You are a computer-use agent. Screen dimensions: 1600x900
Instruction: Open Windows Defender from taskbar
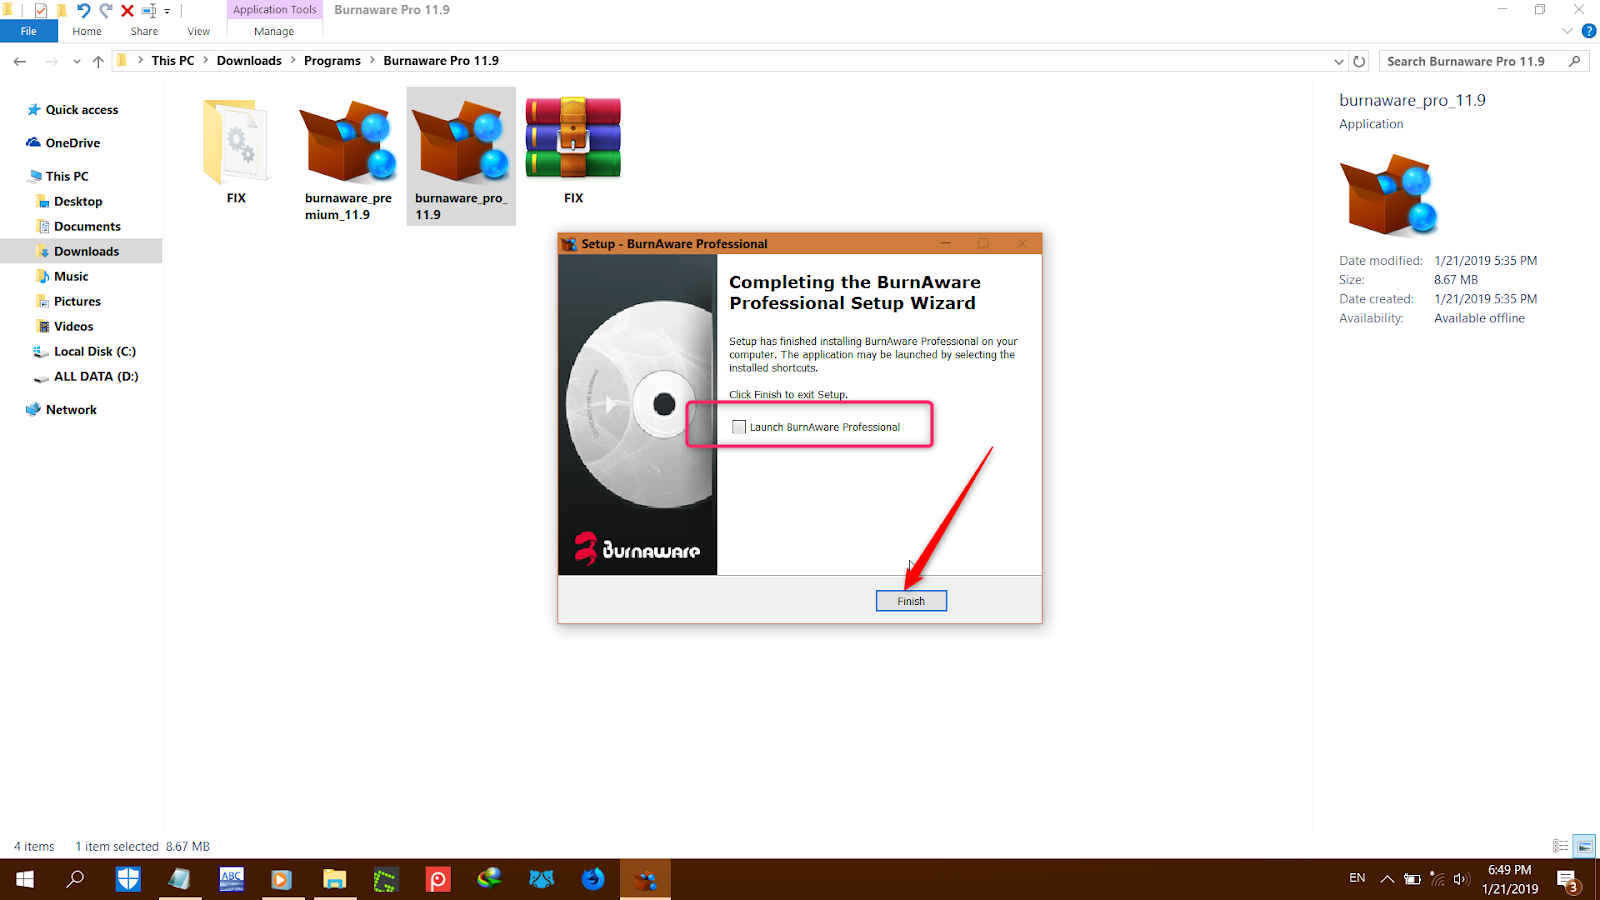128,879
